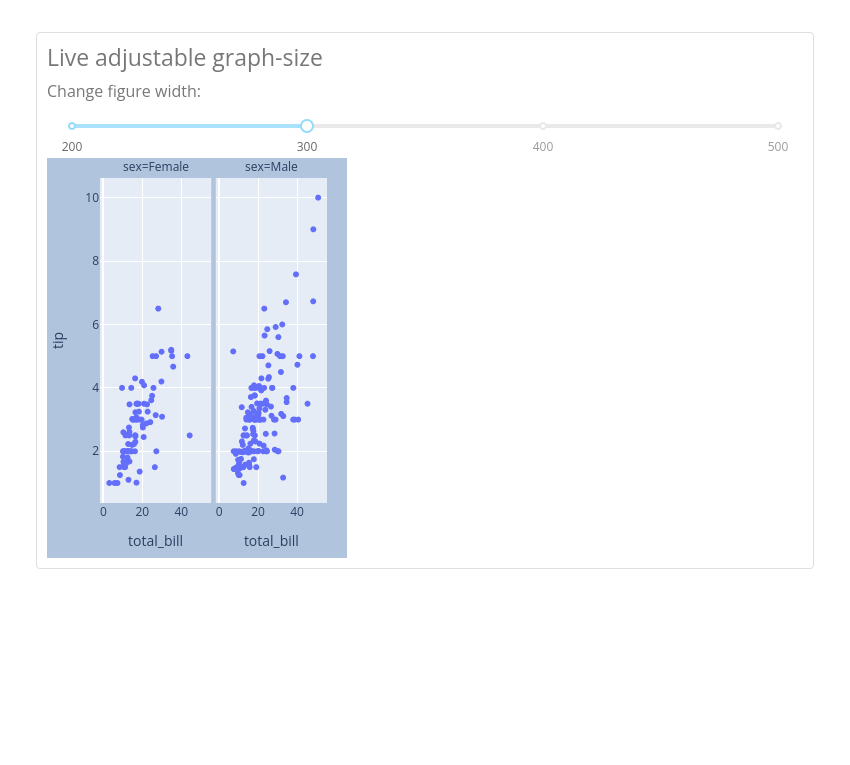This screenshot has height=765, width=850.
Task: Click total_bill axis title under Male panel
Action: point(271,541)
